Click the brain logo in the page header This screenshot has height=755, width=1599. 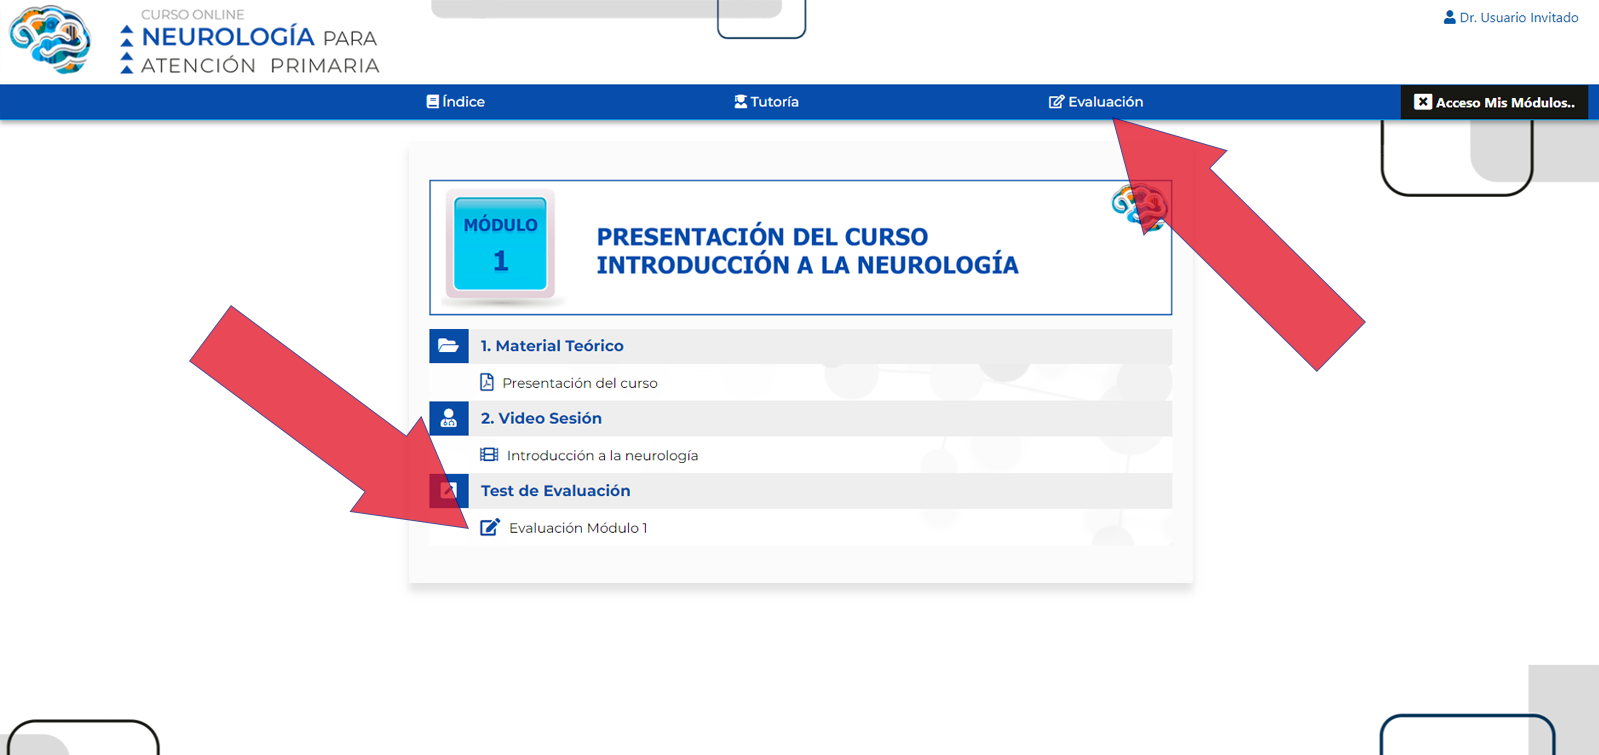[x=50, y=40]
